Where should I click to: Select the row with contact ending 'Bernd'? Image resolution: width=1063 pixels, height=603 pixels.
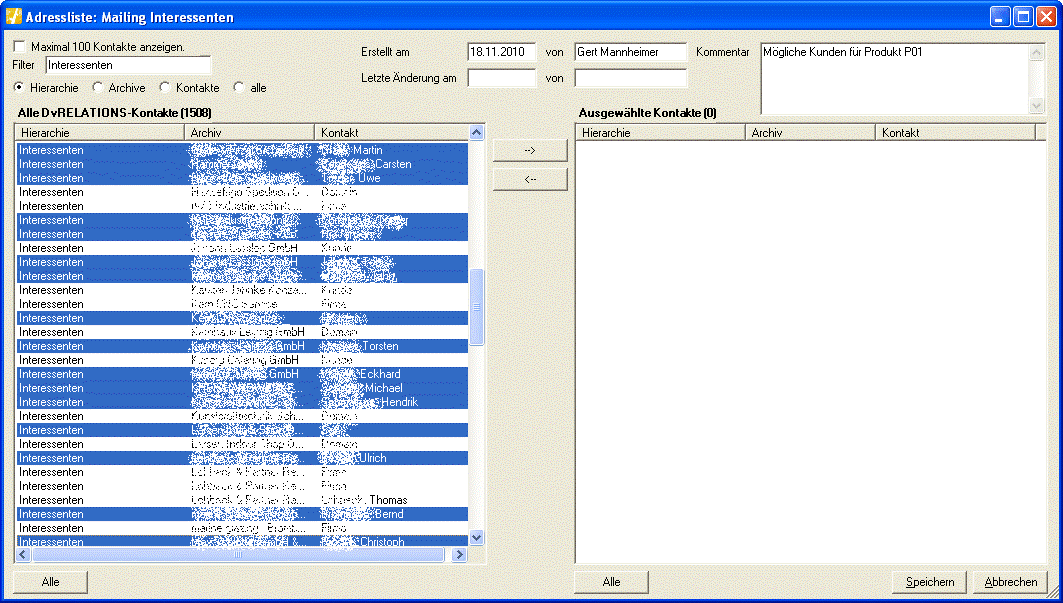242,514
